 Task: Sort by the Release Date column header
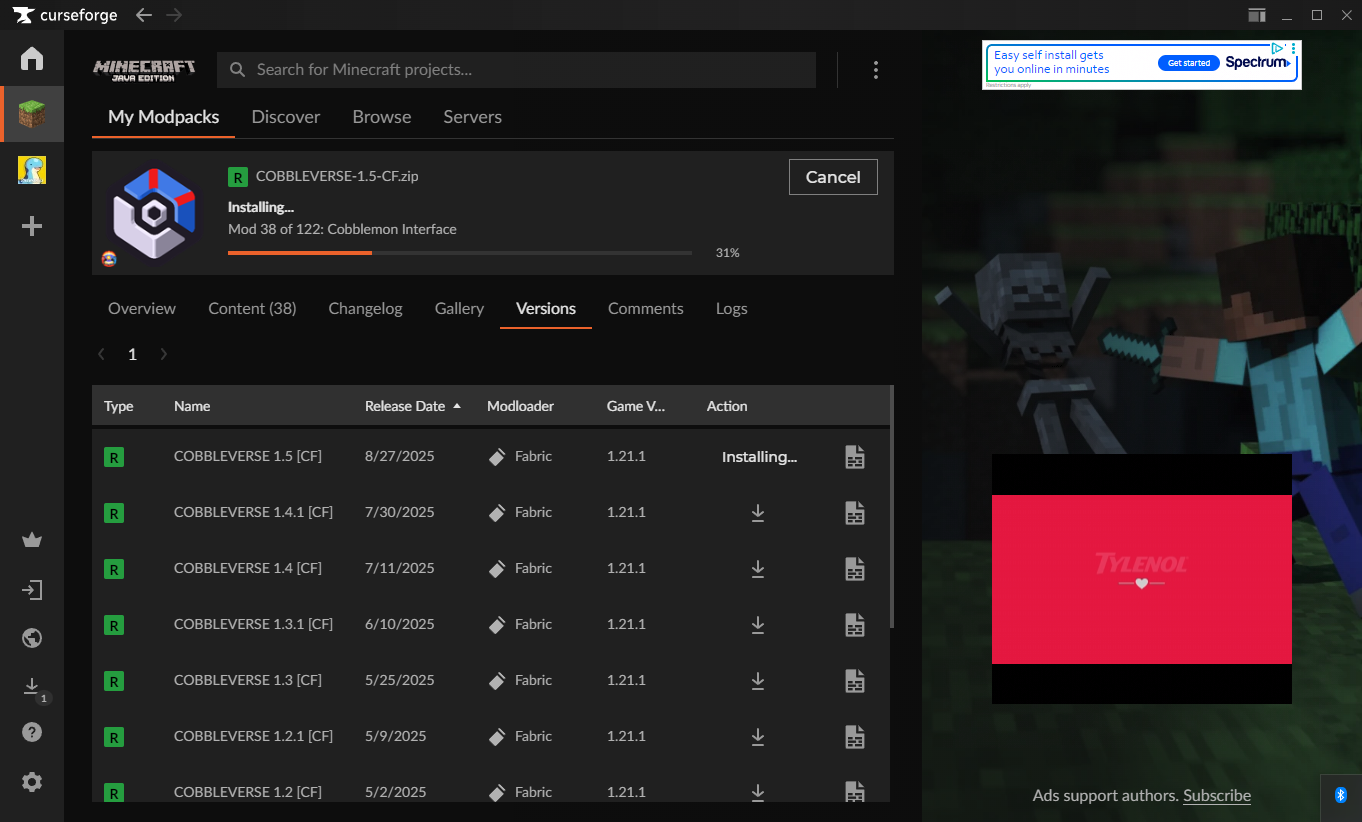(405, 406)
